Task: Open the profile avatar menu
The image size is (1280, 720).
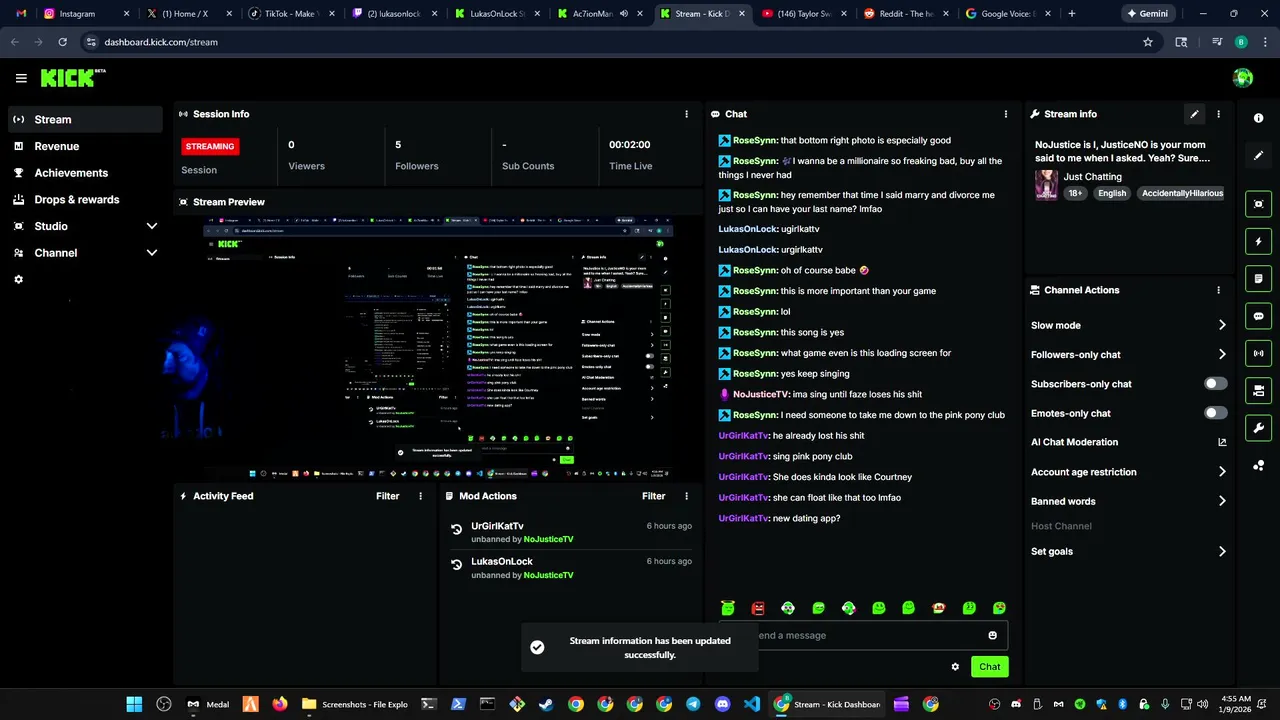Action: click(1243, 78)
